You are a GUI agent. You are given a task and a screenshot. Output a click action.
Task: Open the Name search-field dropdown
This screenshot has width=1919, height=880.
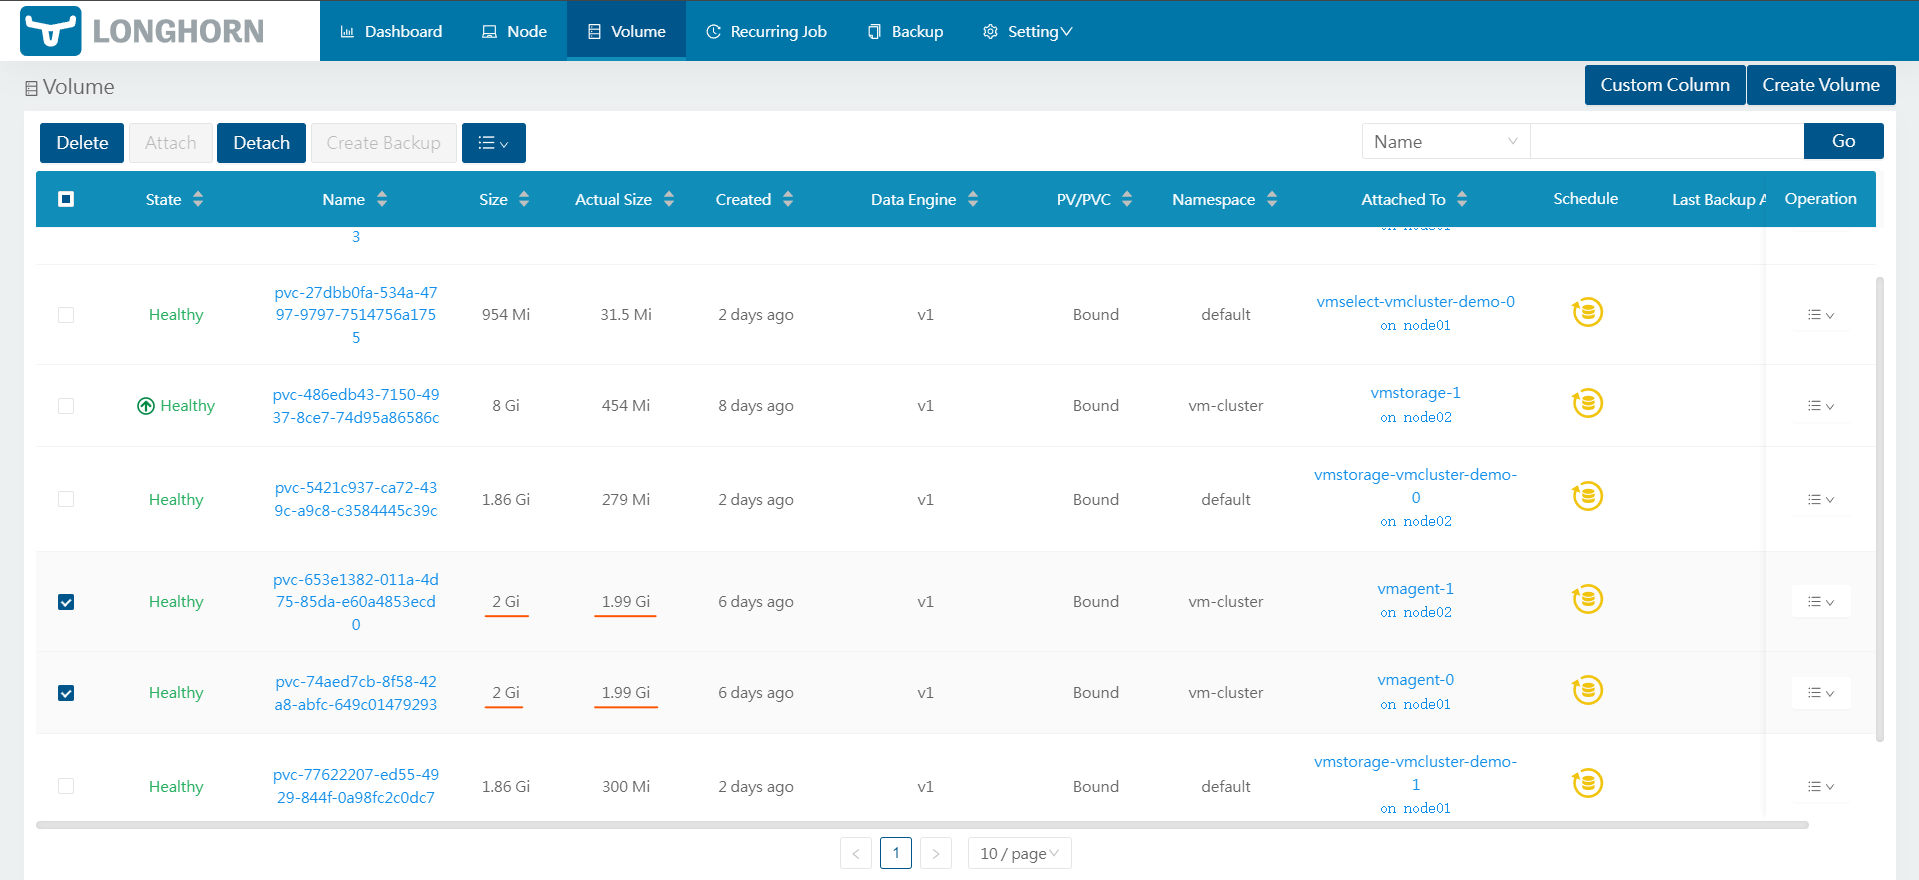[1445, 142]
